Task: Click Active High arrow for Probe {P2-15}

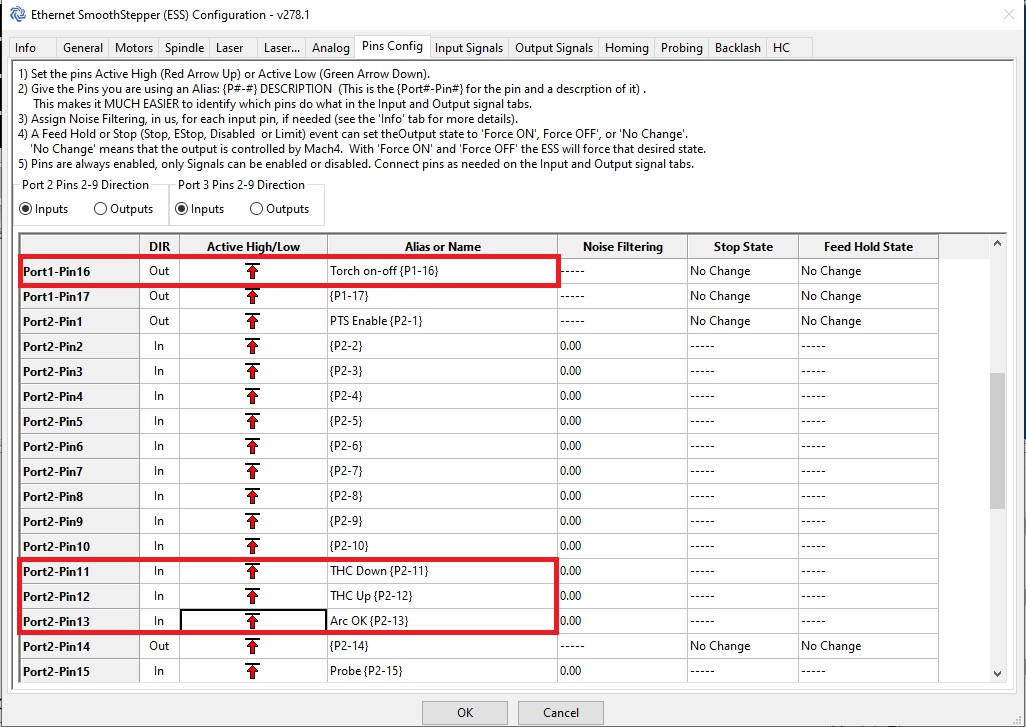Action: (252, 671)
